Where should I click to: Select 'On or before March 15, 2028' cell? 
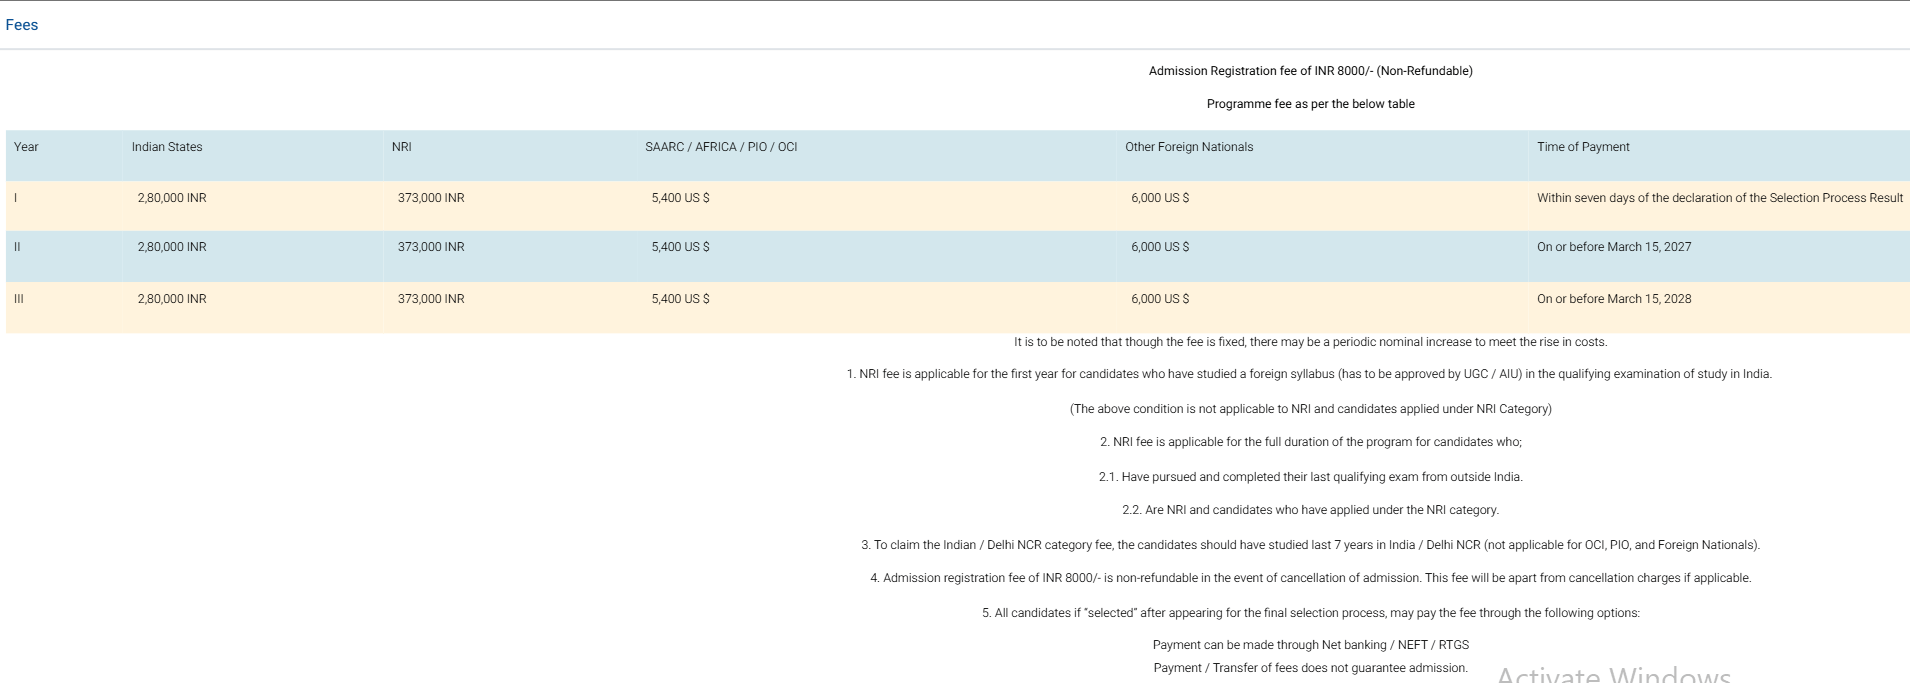pos(1614,299)
